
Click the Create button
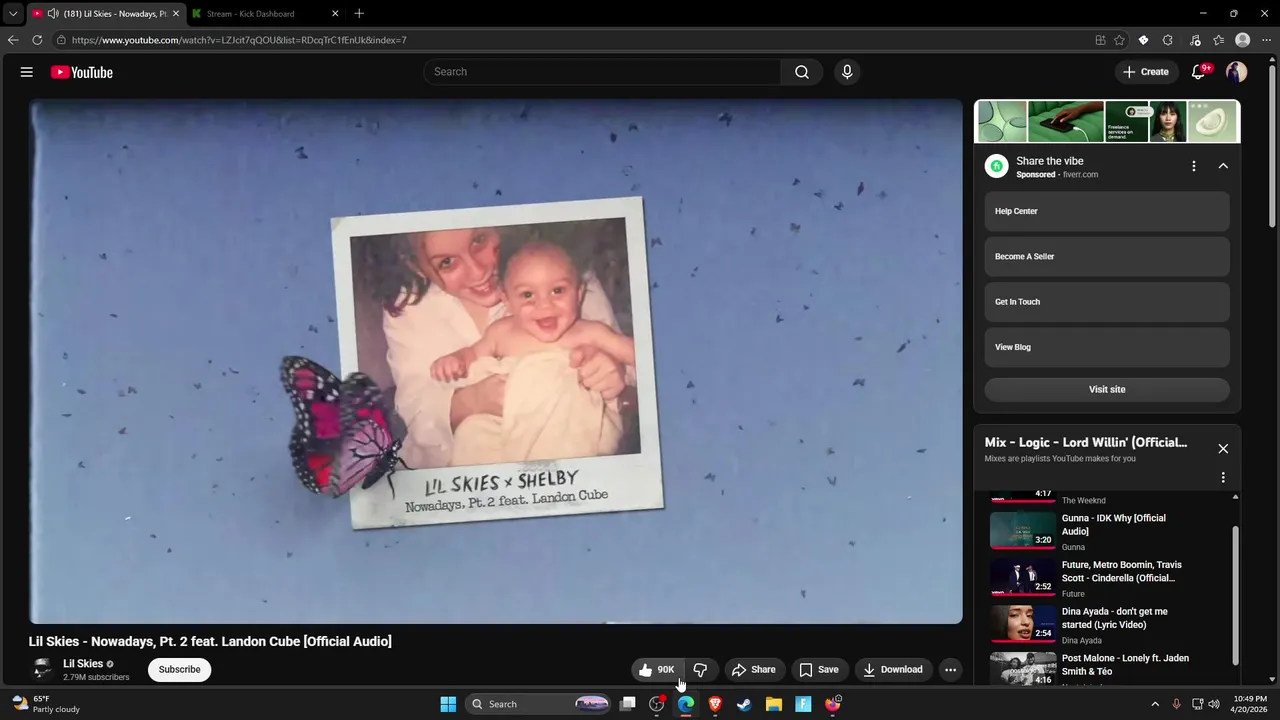tap(1146, 72)
